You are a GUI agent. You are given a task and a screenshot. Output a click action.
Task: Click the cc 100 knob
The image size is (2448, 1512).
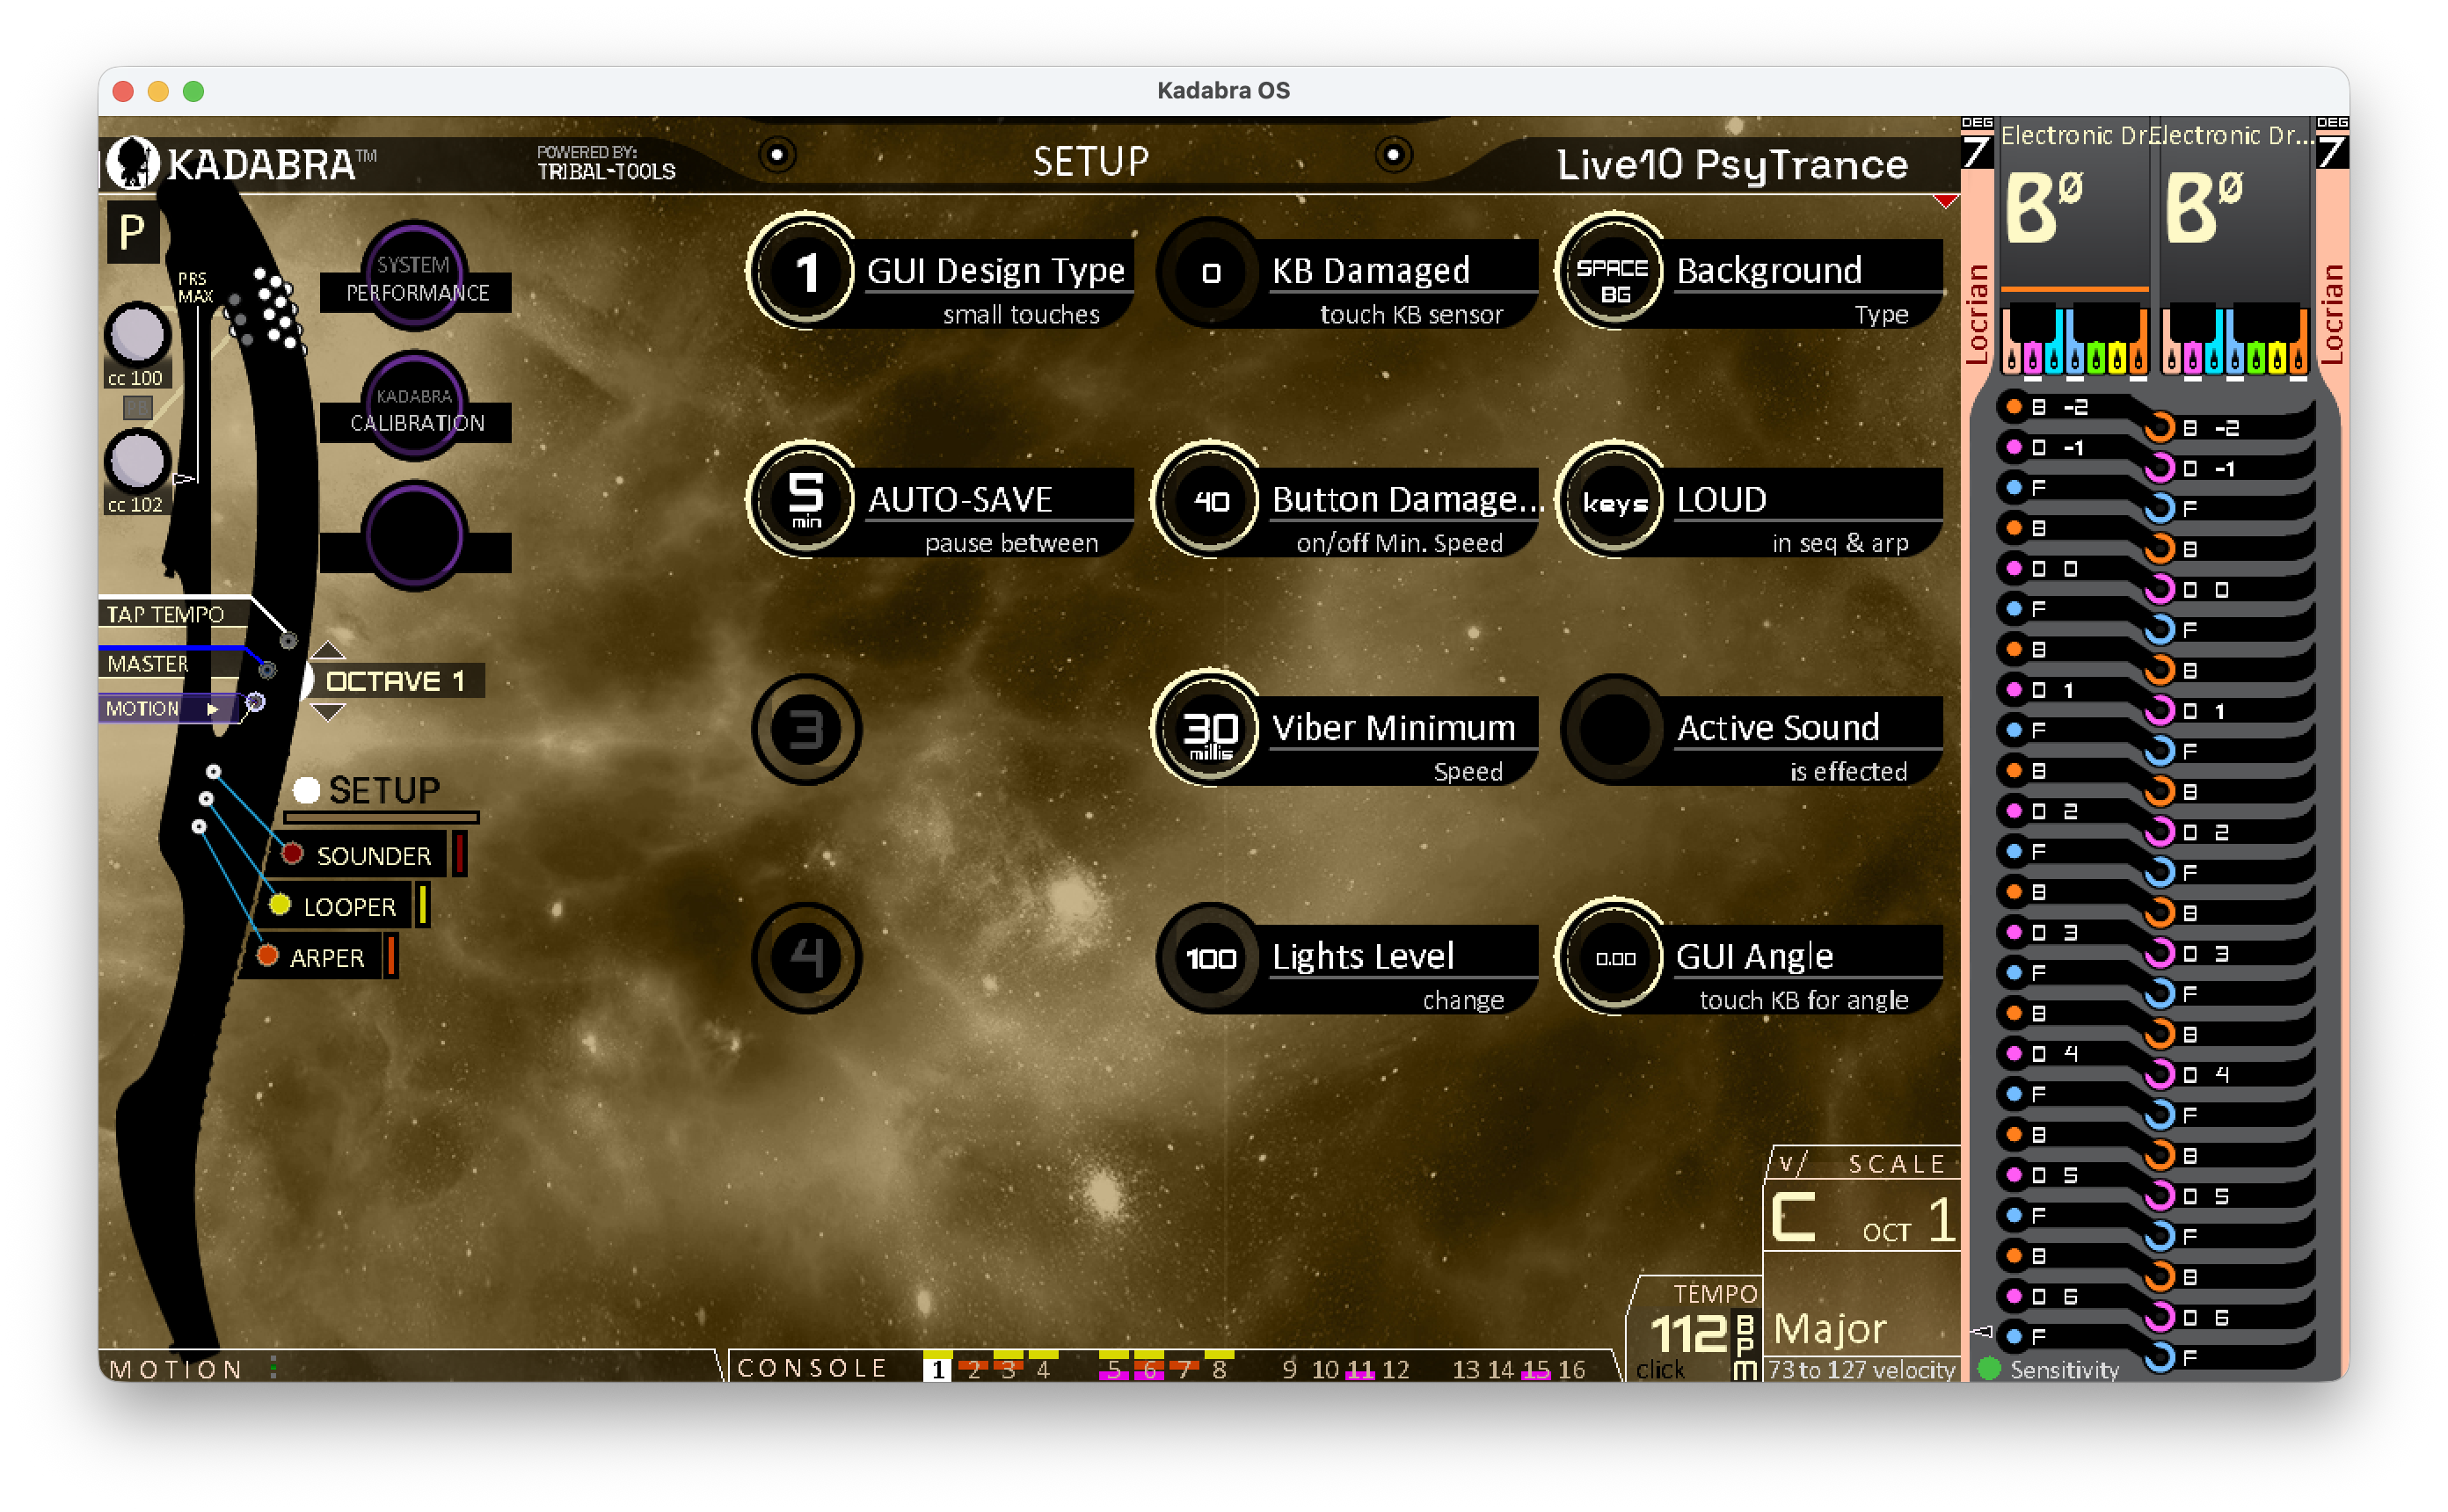click(137, 333)
